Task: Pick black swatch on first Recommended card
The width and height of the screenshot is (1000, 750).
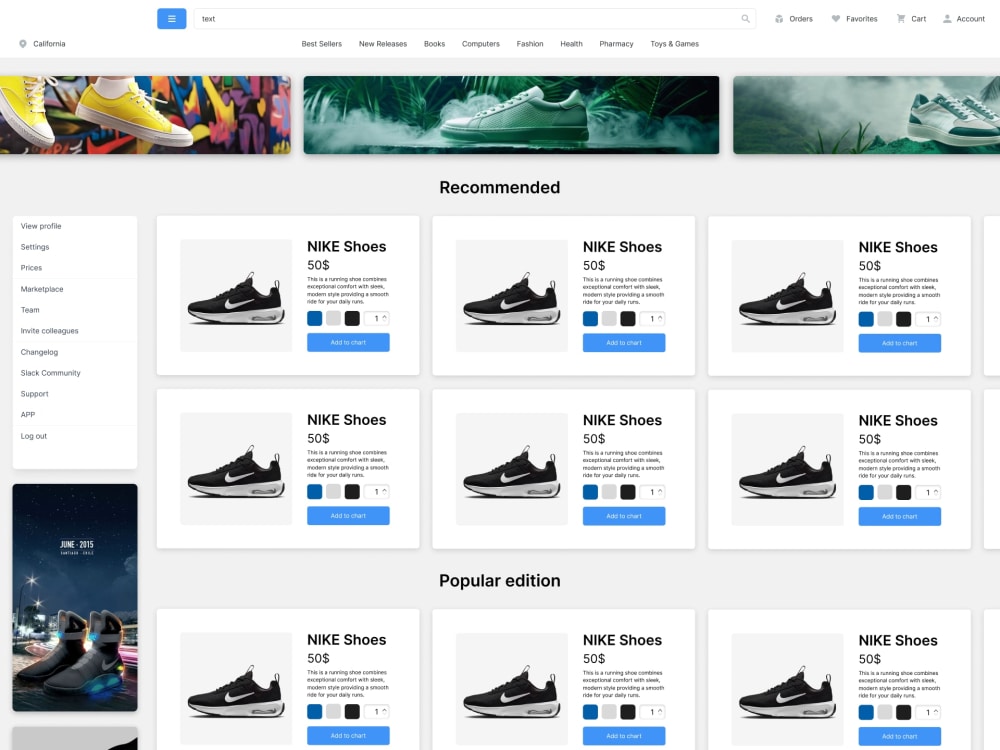Action: point(352,318)
